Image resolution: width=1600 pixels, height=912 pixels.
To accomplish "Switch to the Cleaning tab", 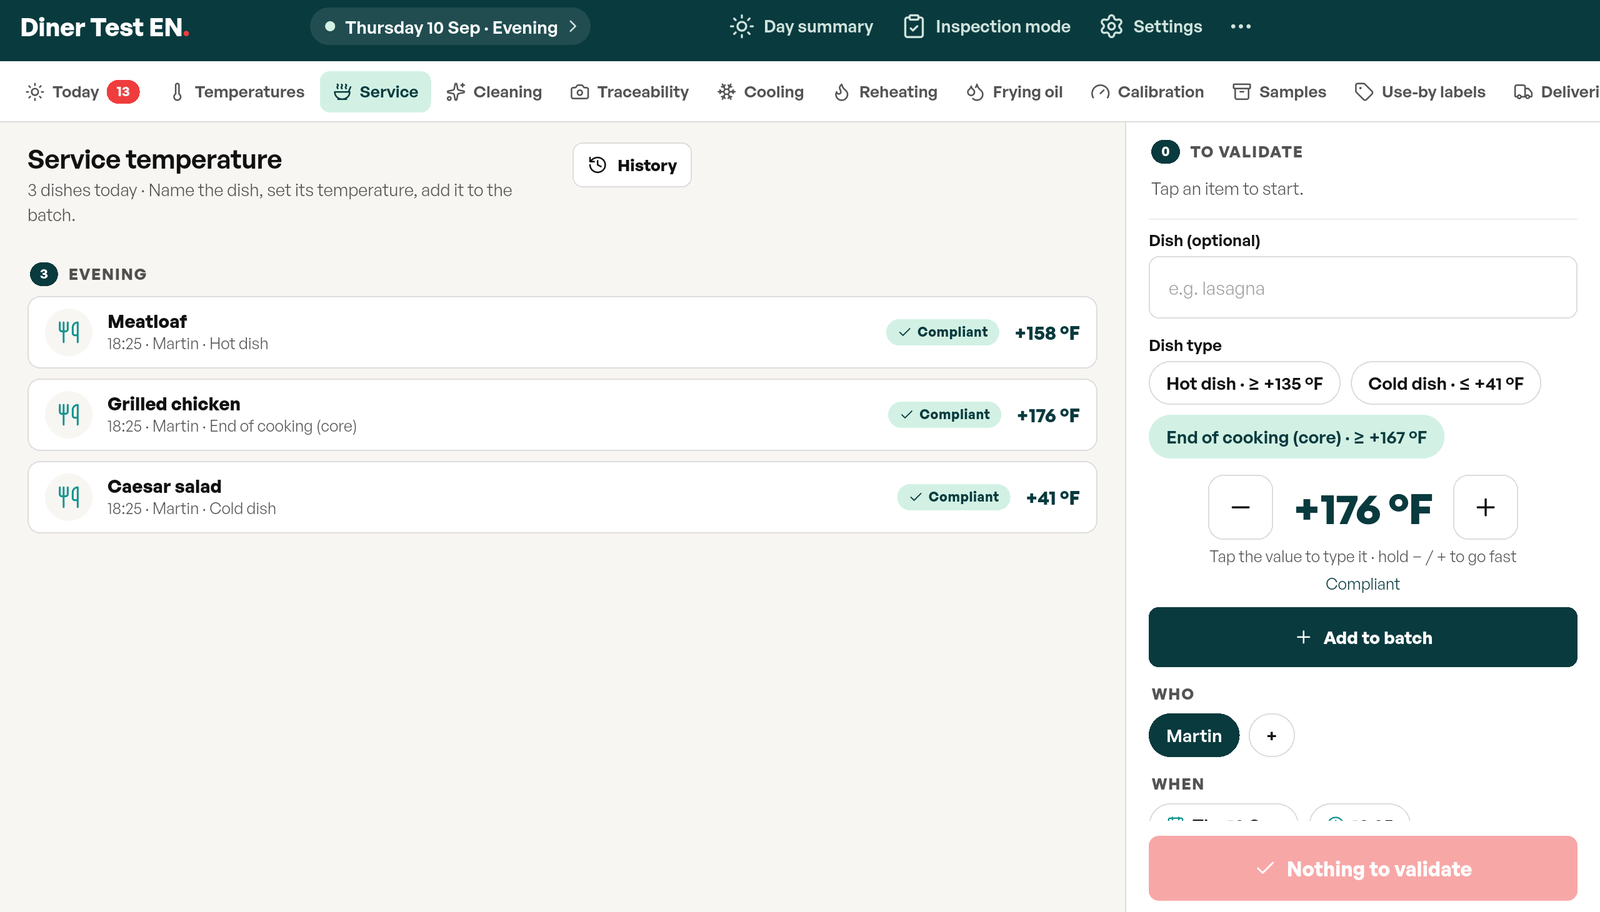I will point(494,92).
